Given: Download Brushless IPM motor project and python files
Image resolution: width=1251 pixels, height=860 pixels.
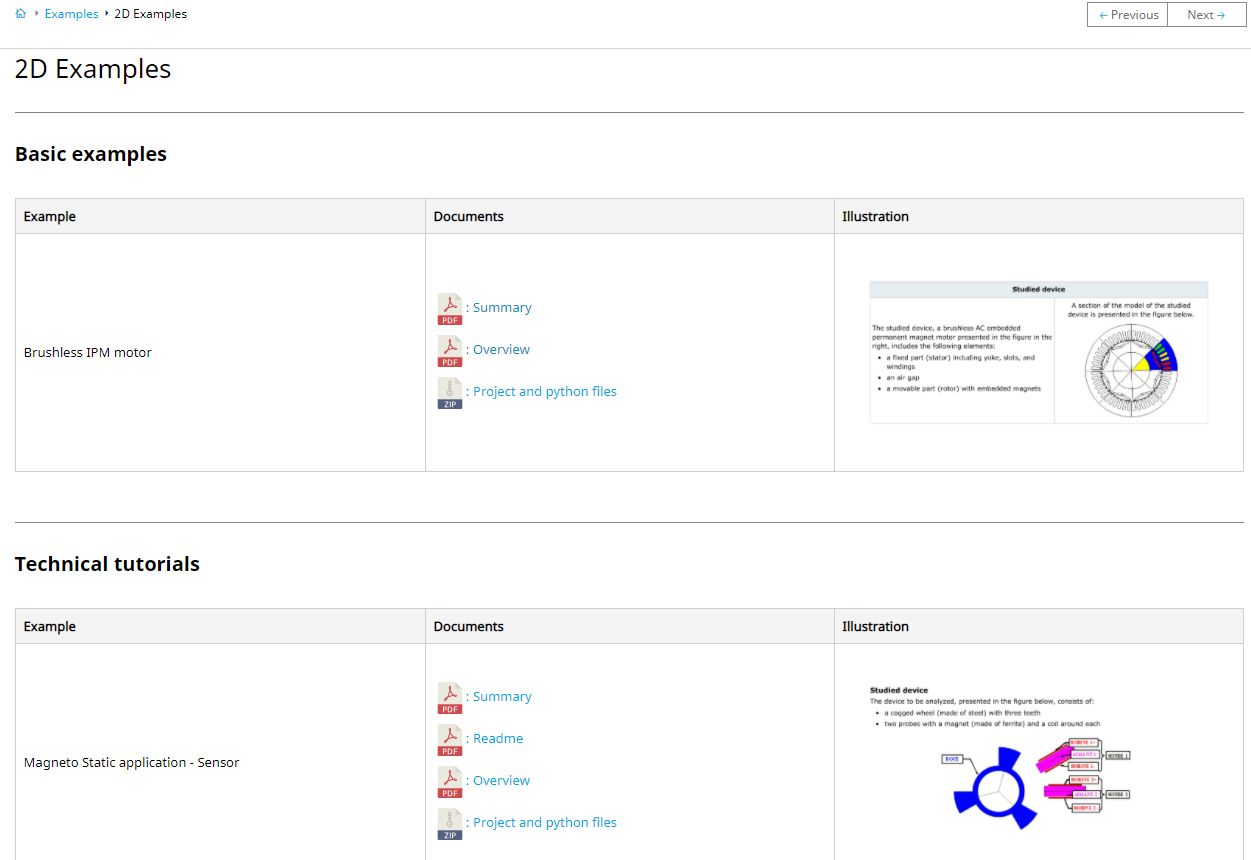Looking at the screenshot, I should point(545,392).
